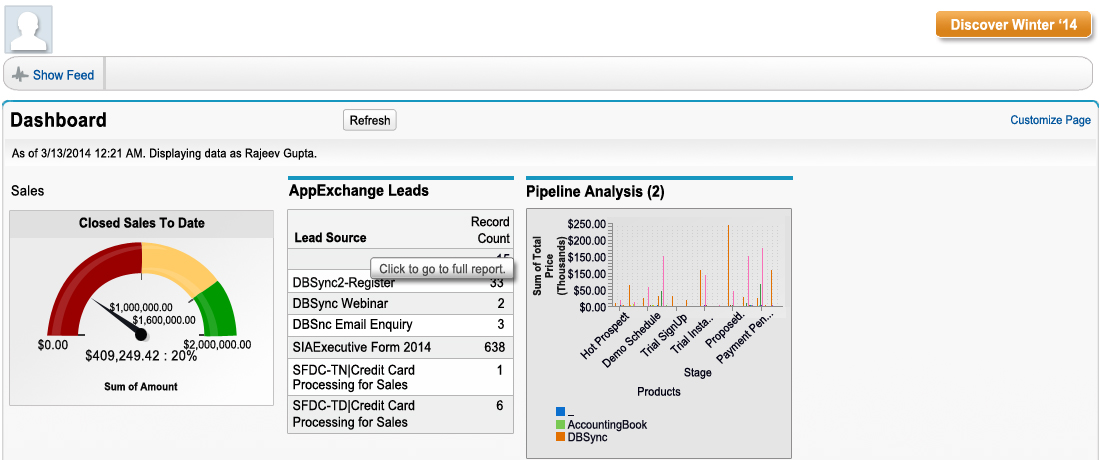Click the orange DBSync legend swatch
This screenshot has height=460, width=1100.
(x=560, y=437)
